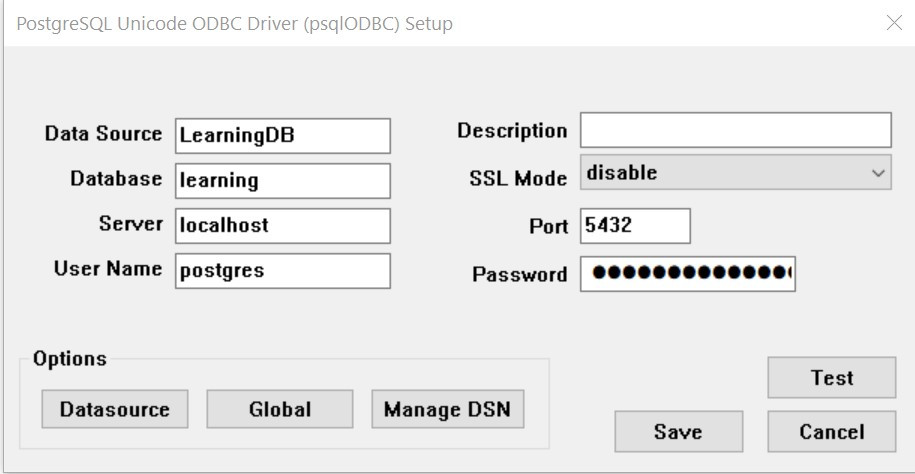Click the 'Description' label text
This screenshot has width=915, height=474.
[x=512, y=131]
